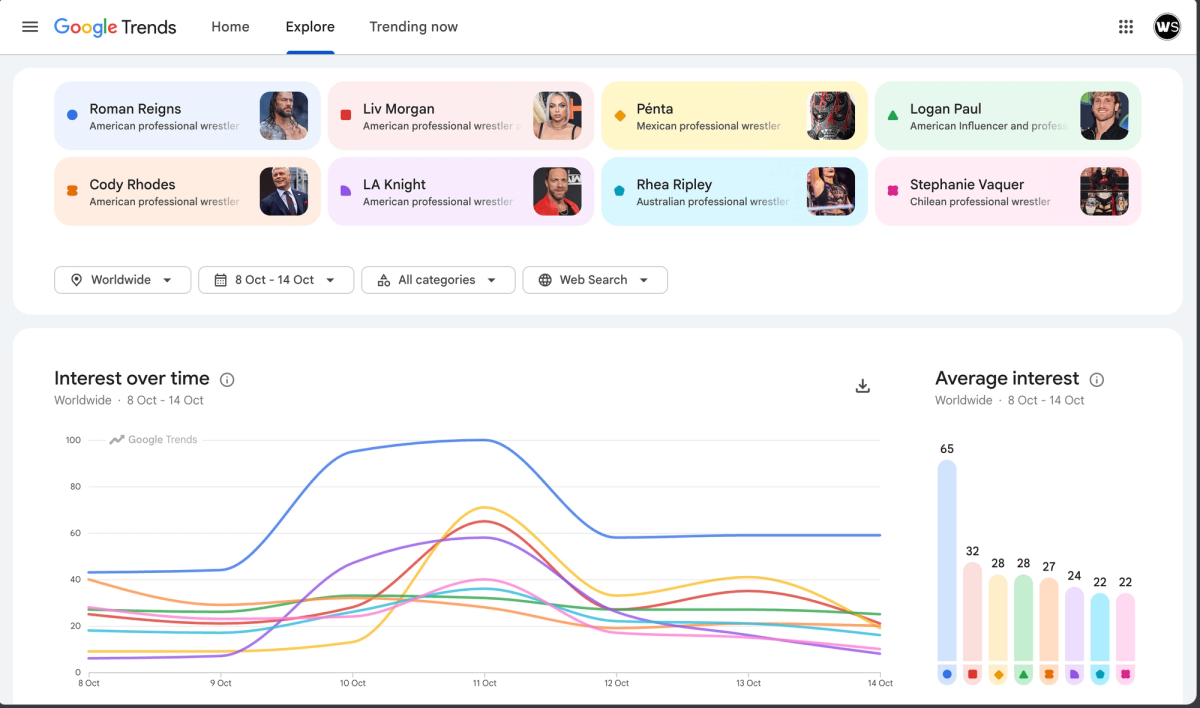Open the Web Search type dropdown
The image size is (1200, 708).
(595, 280)
